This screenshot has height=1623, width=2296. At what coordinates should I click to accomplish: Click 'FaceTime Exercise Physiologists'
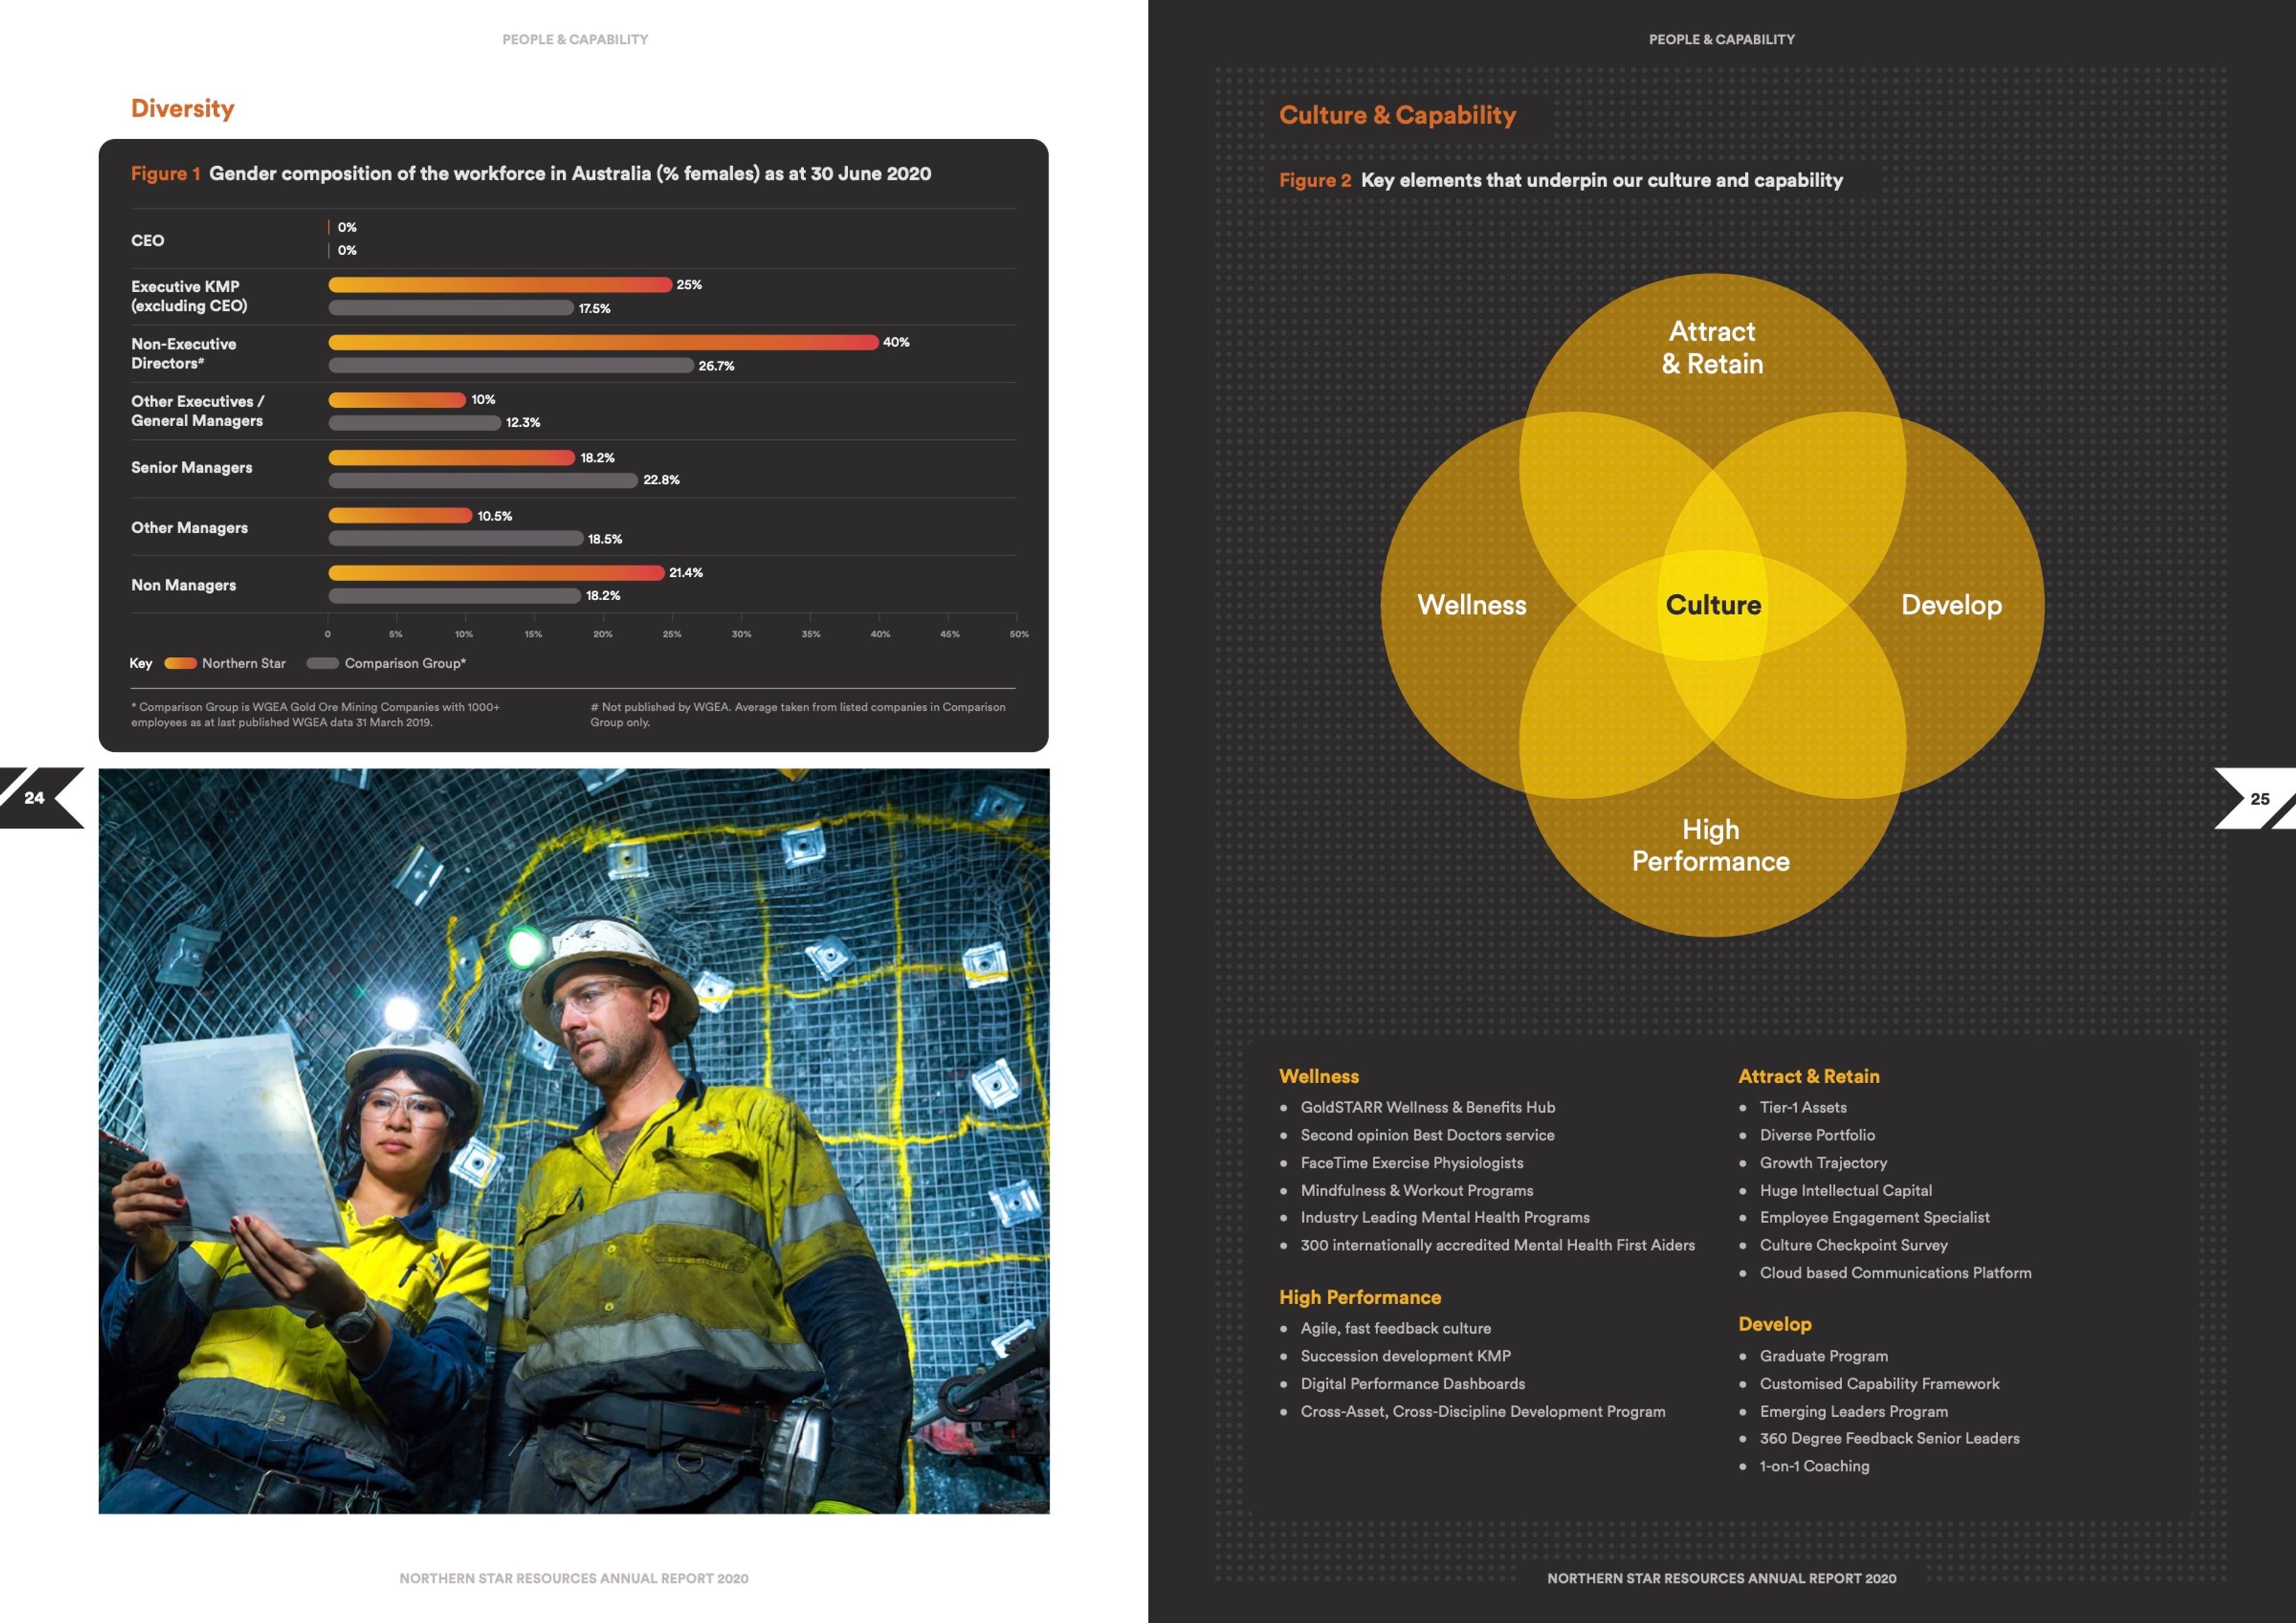point(1412,1163)
